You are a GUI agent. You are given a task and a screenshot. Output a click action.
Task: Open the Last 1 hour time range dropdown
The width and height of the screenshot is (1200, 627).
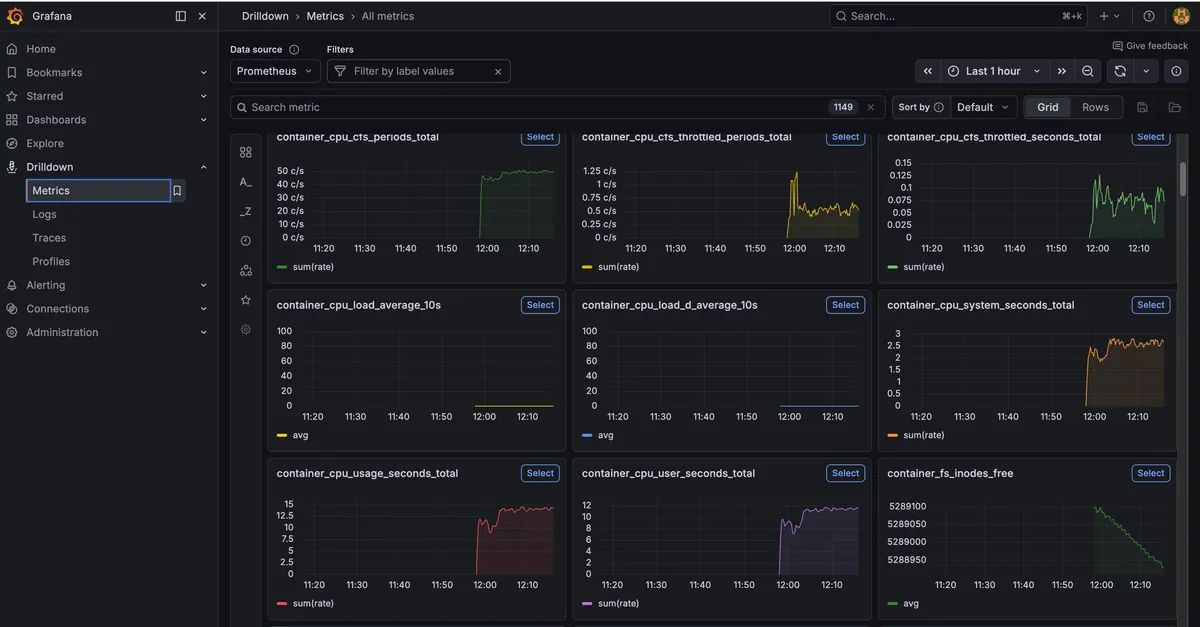pyautogui.click(x=992, y=71)
